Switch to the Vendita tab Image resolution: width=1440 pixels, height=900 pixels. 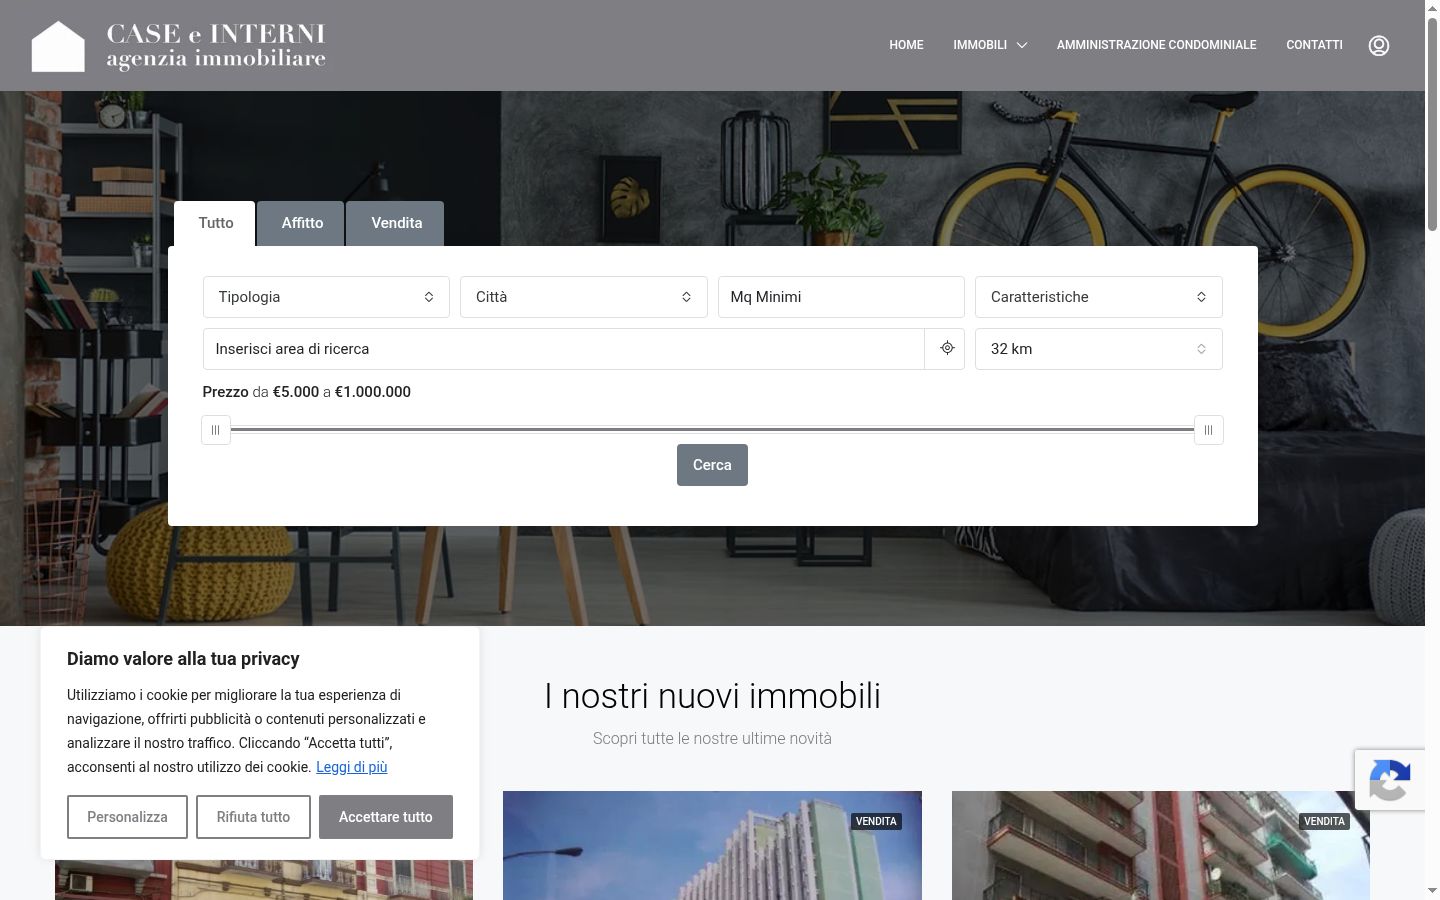[397, 223]
